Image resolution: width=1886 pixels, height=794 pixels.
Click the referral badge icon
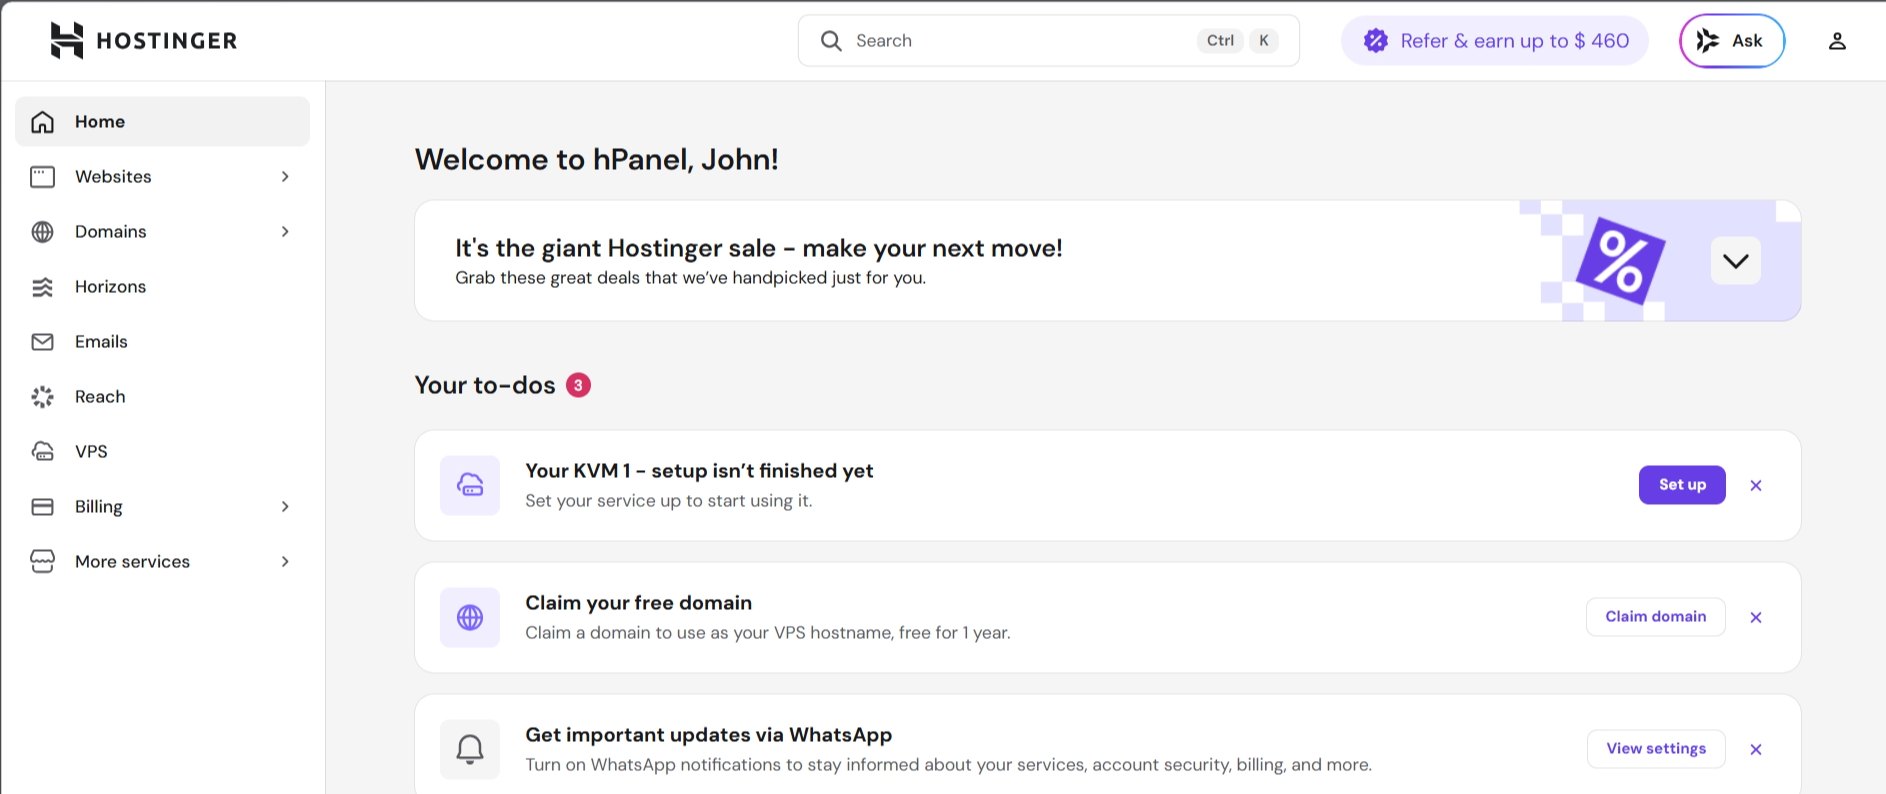pos(1376,41)
